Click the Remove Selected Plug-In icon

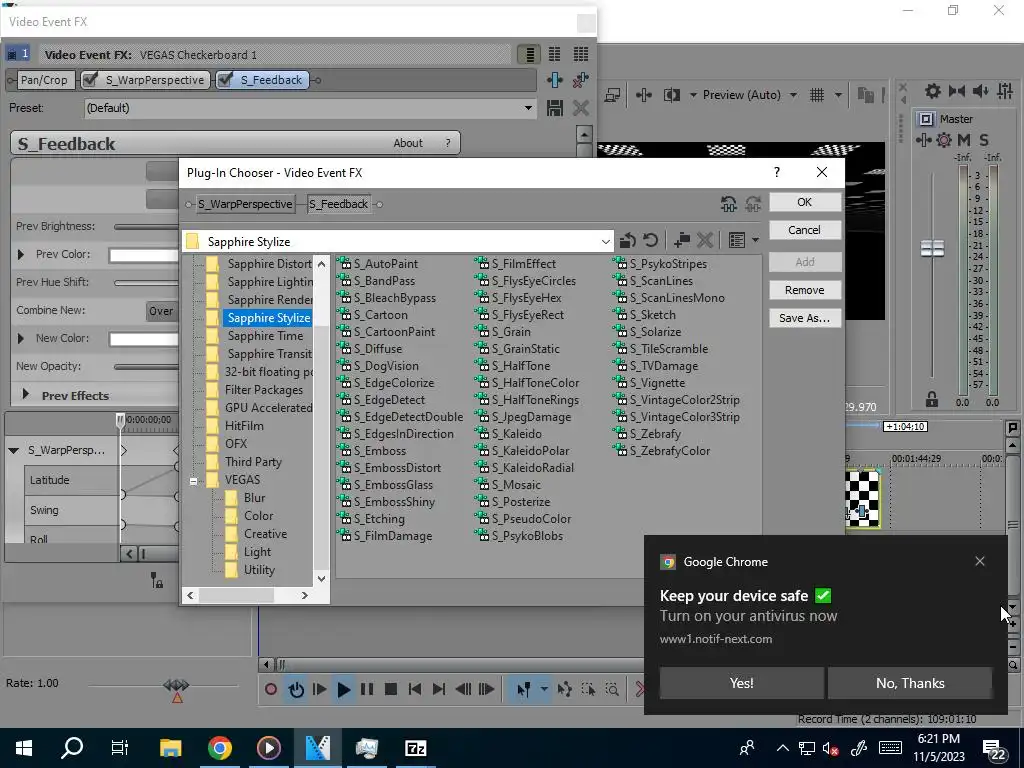581,80
